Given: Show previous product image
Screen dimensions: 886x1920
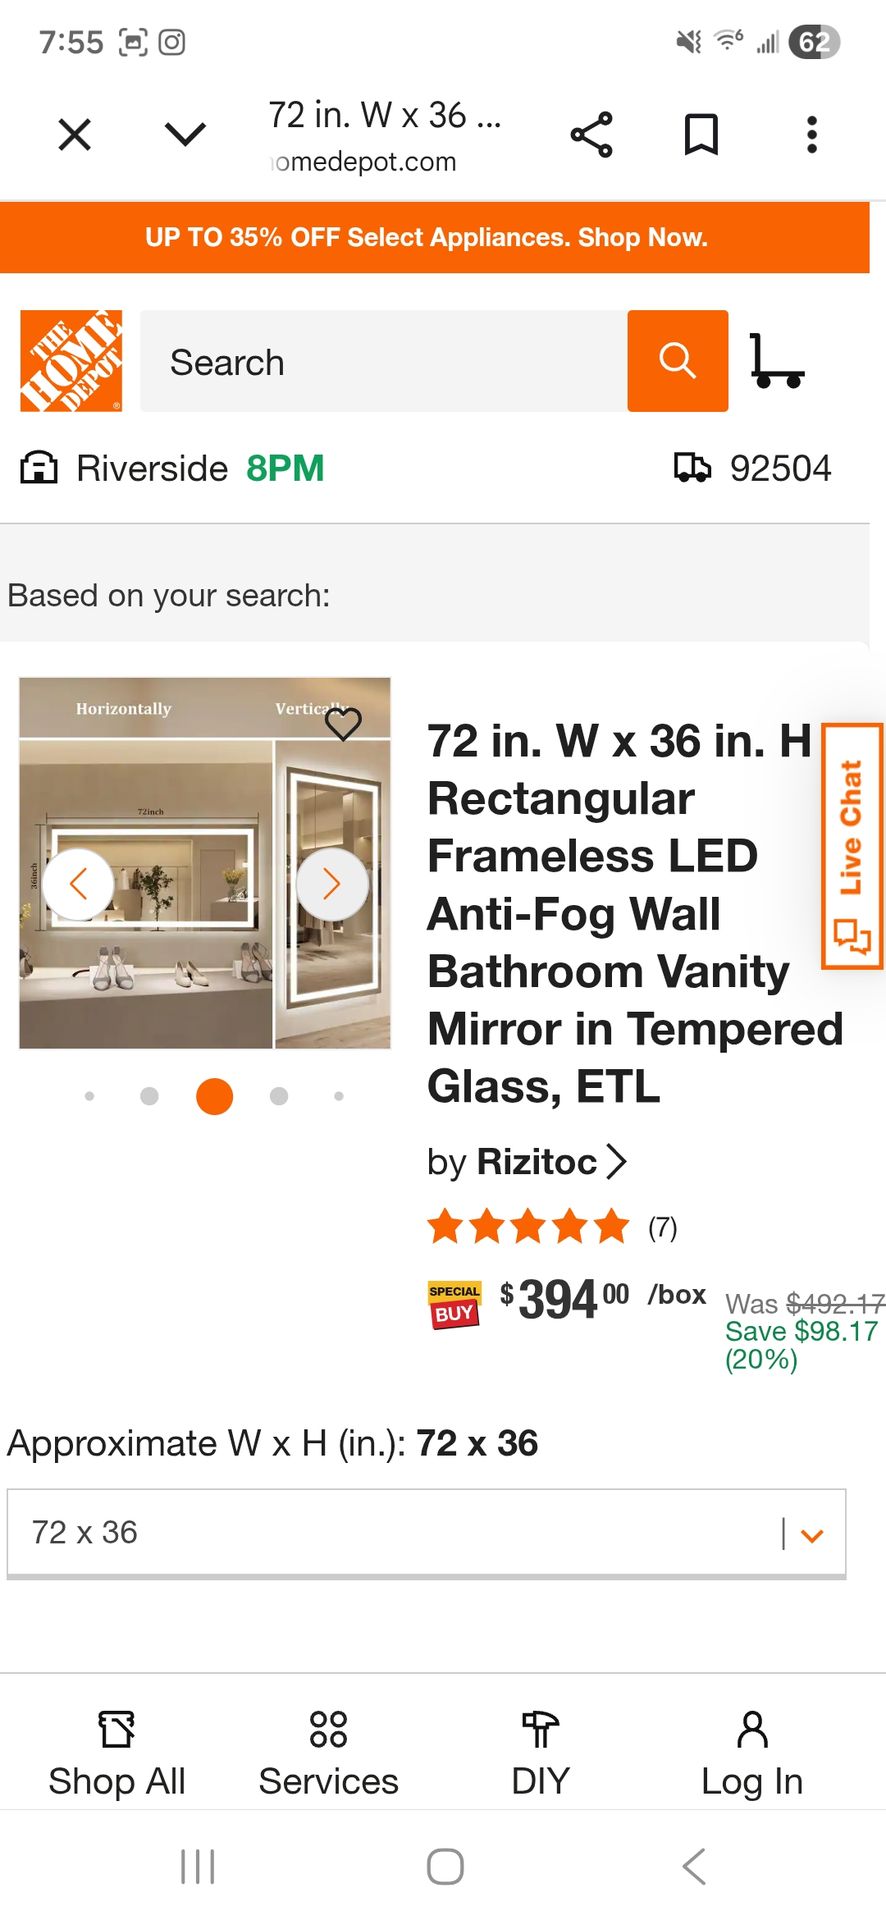Looking at the screenshot, I should pyautogui.click(x=78, y=884).
